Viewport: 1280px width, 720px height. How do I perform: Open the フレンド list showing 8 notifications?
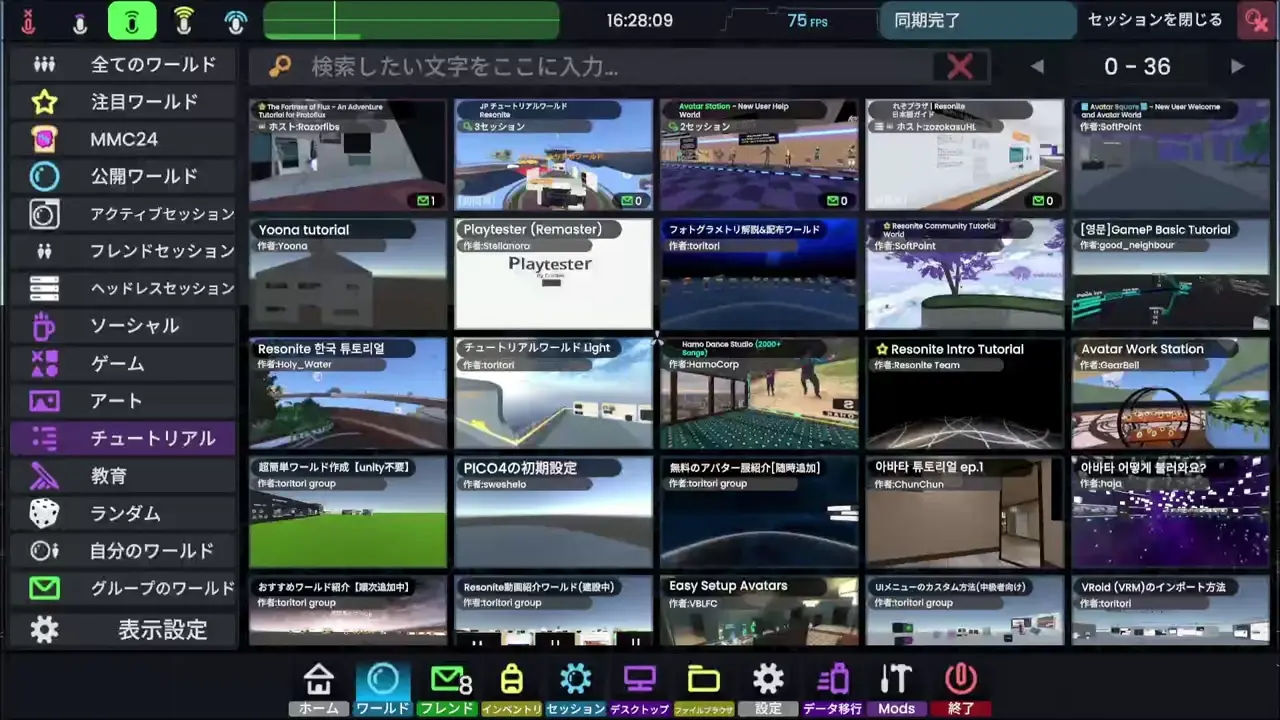click(447, 685)
